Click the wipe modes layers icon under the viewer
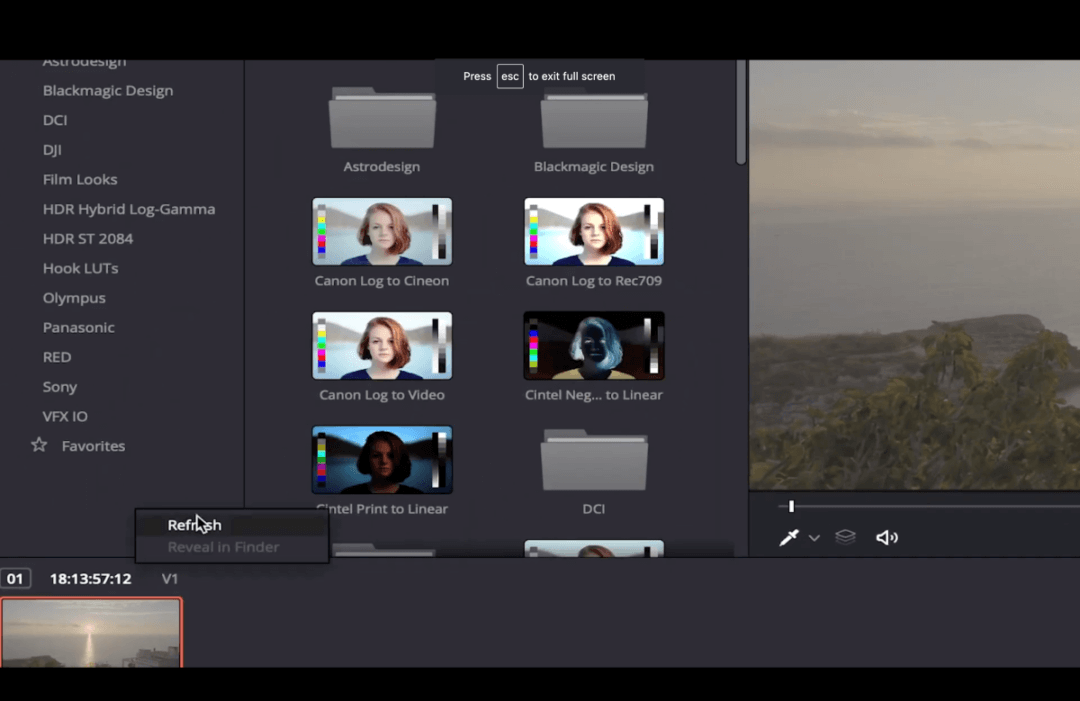Image resolution: width=1080 pixels, height=701 pixels. coord(845,537)
